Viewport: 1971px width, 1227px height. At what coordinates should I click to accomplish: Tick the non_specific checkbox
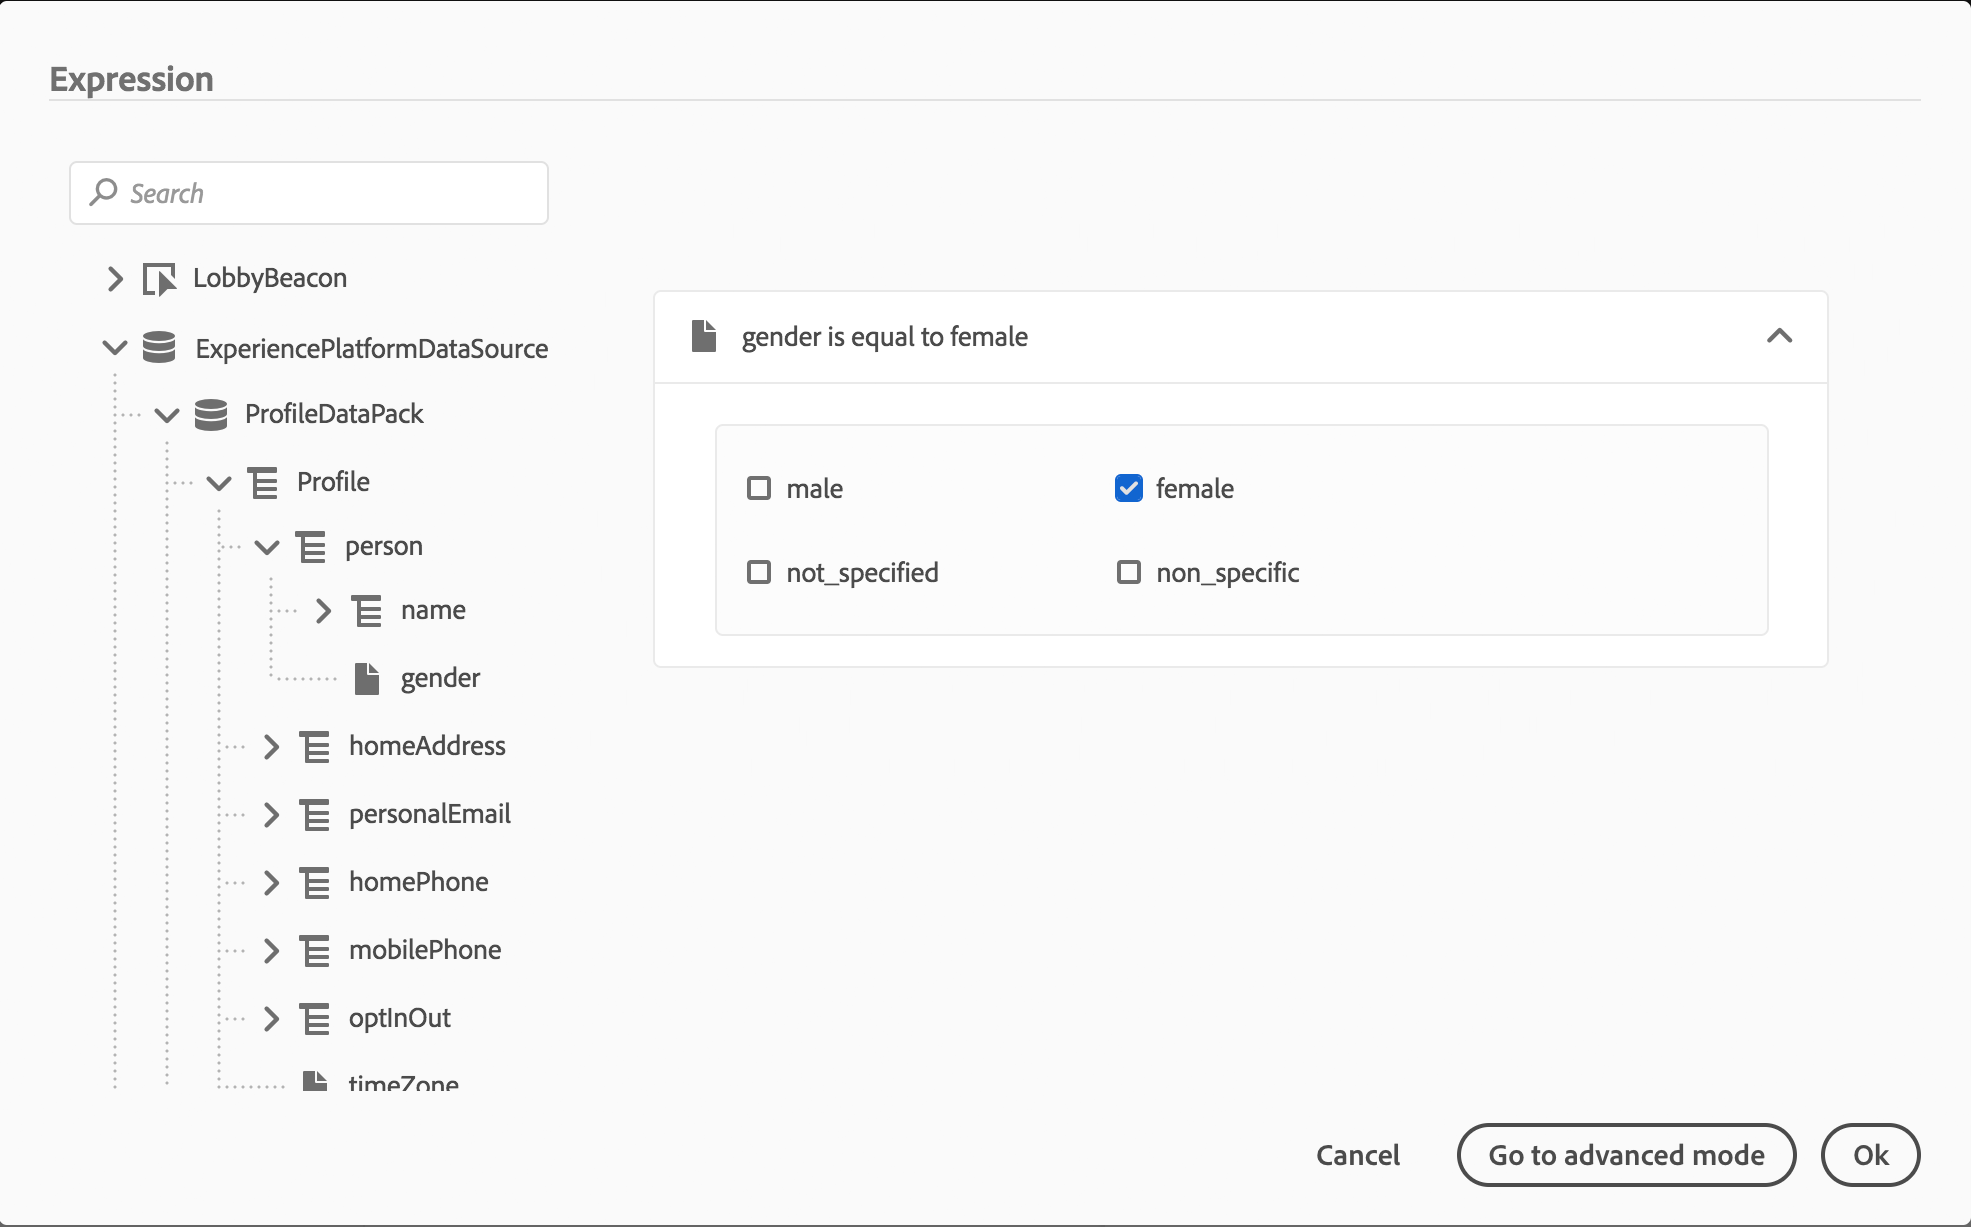click(x=1128, y=572)
